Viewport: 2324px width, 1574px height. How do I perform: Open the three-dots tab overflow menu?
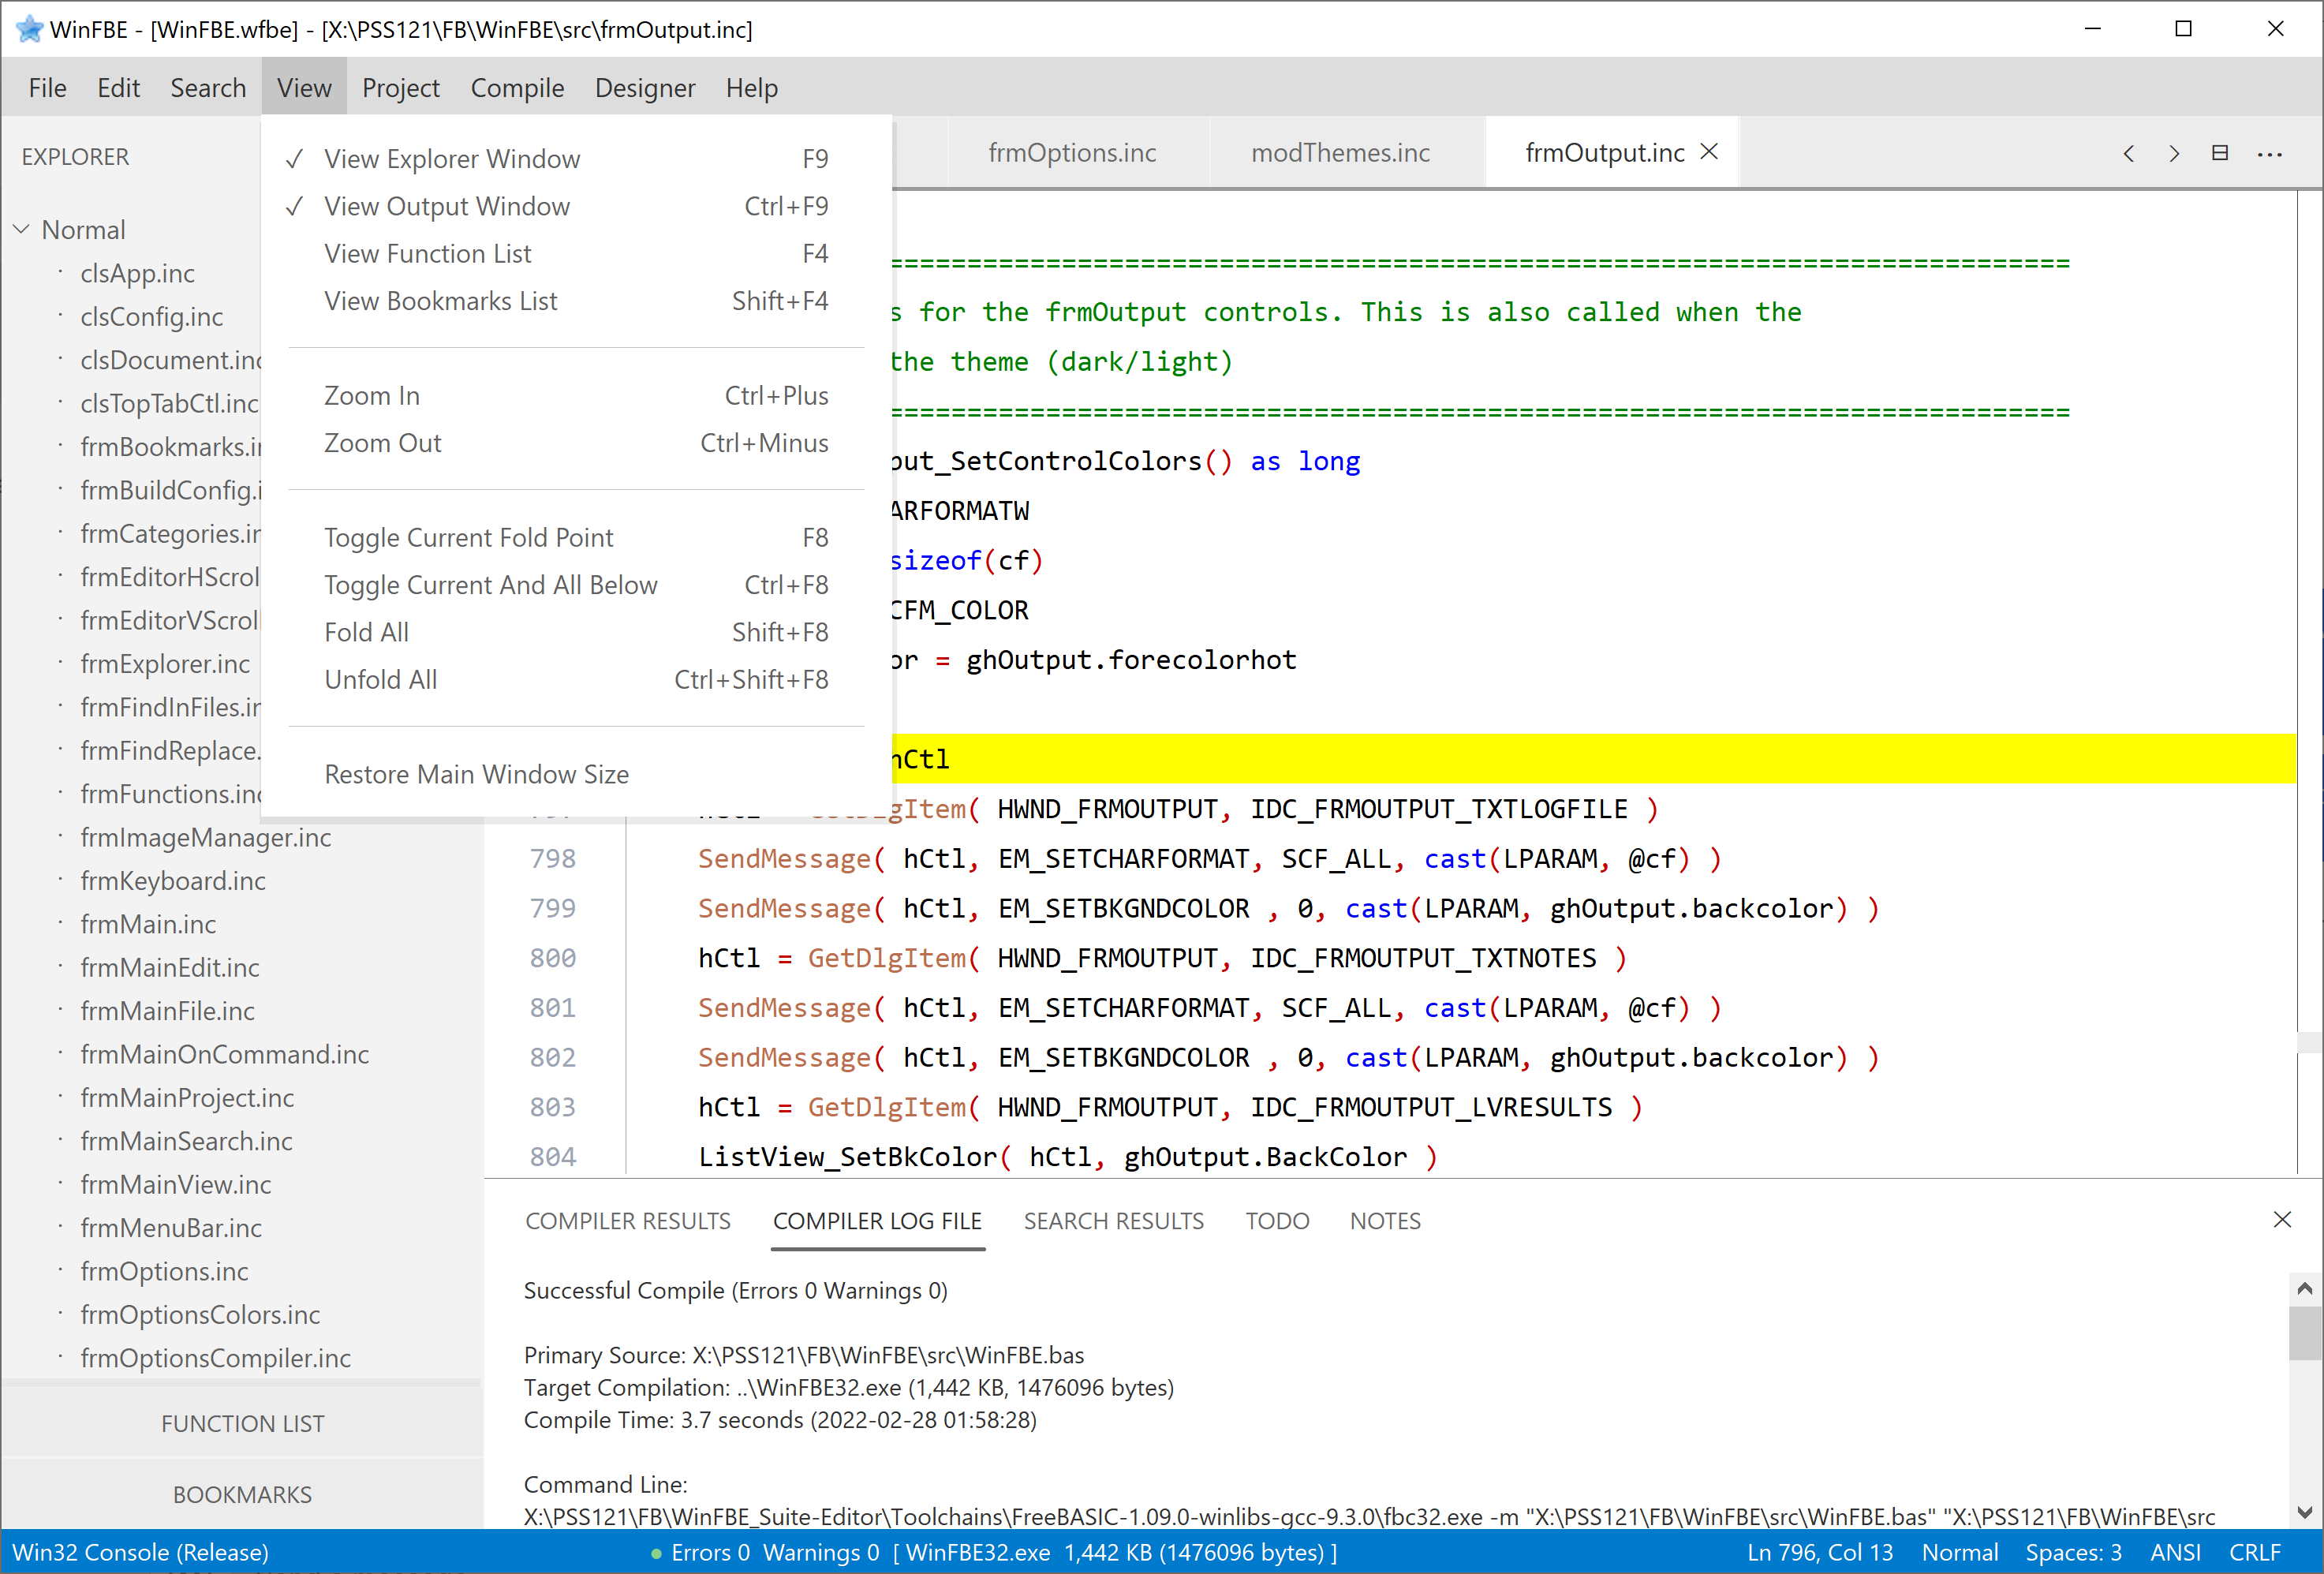2269,154
